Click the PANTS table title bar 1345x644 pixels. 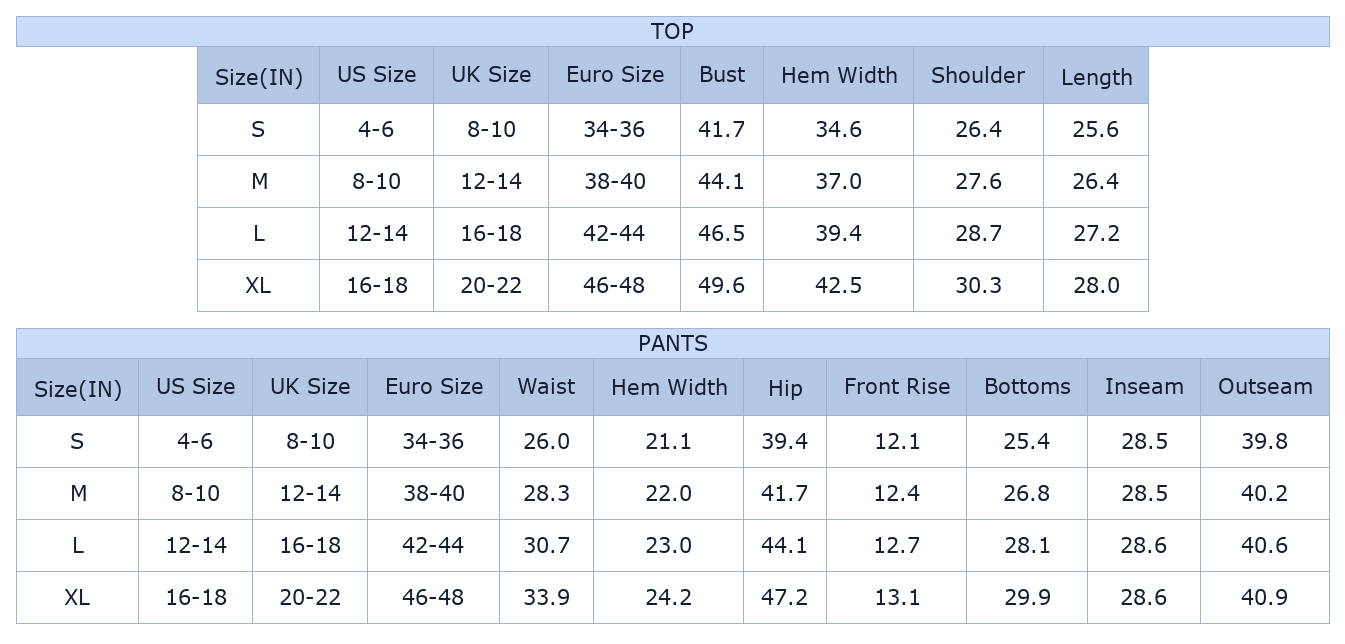point(672,343)
